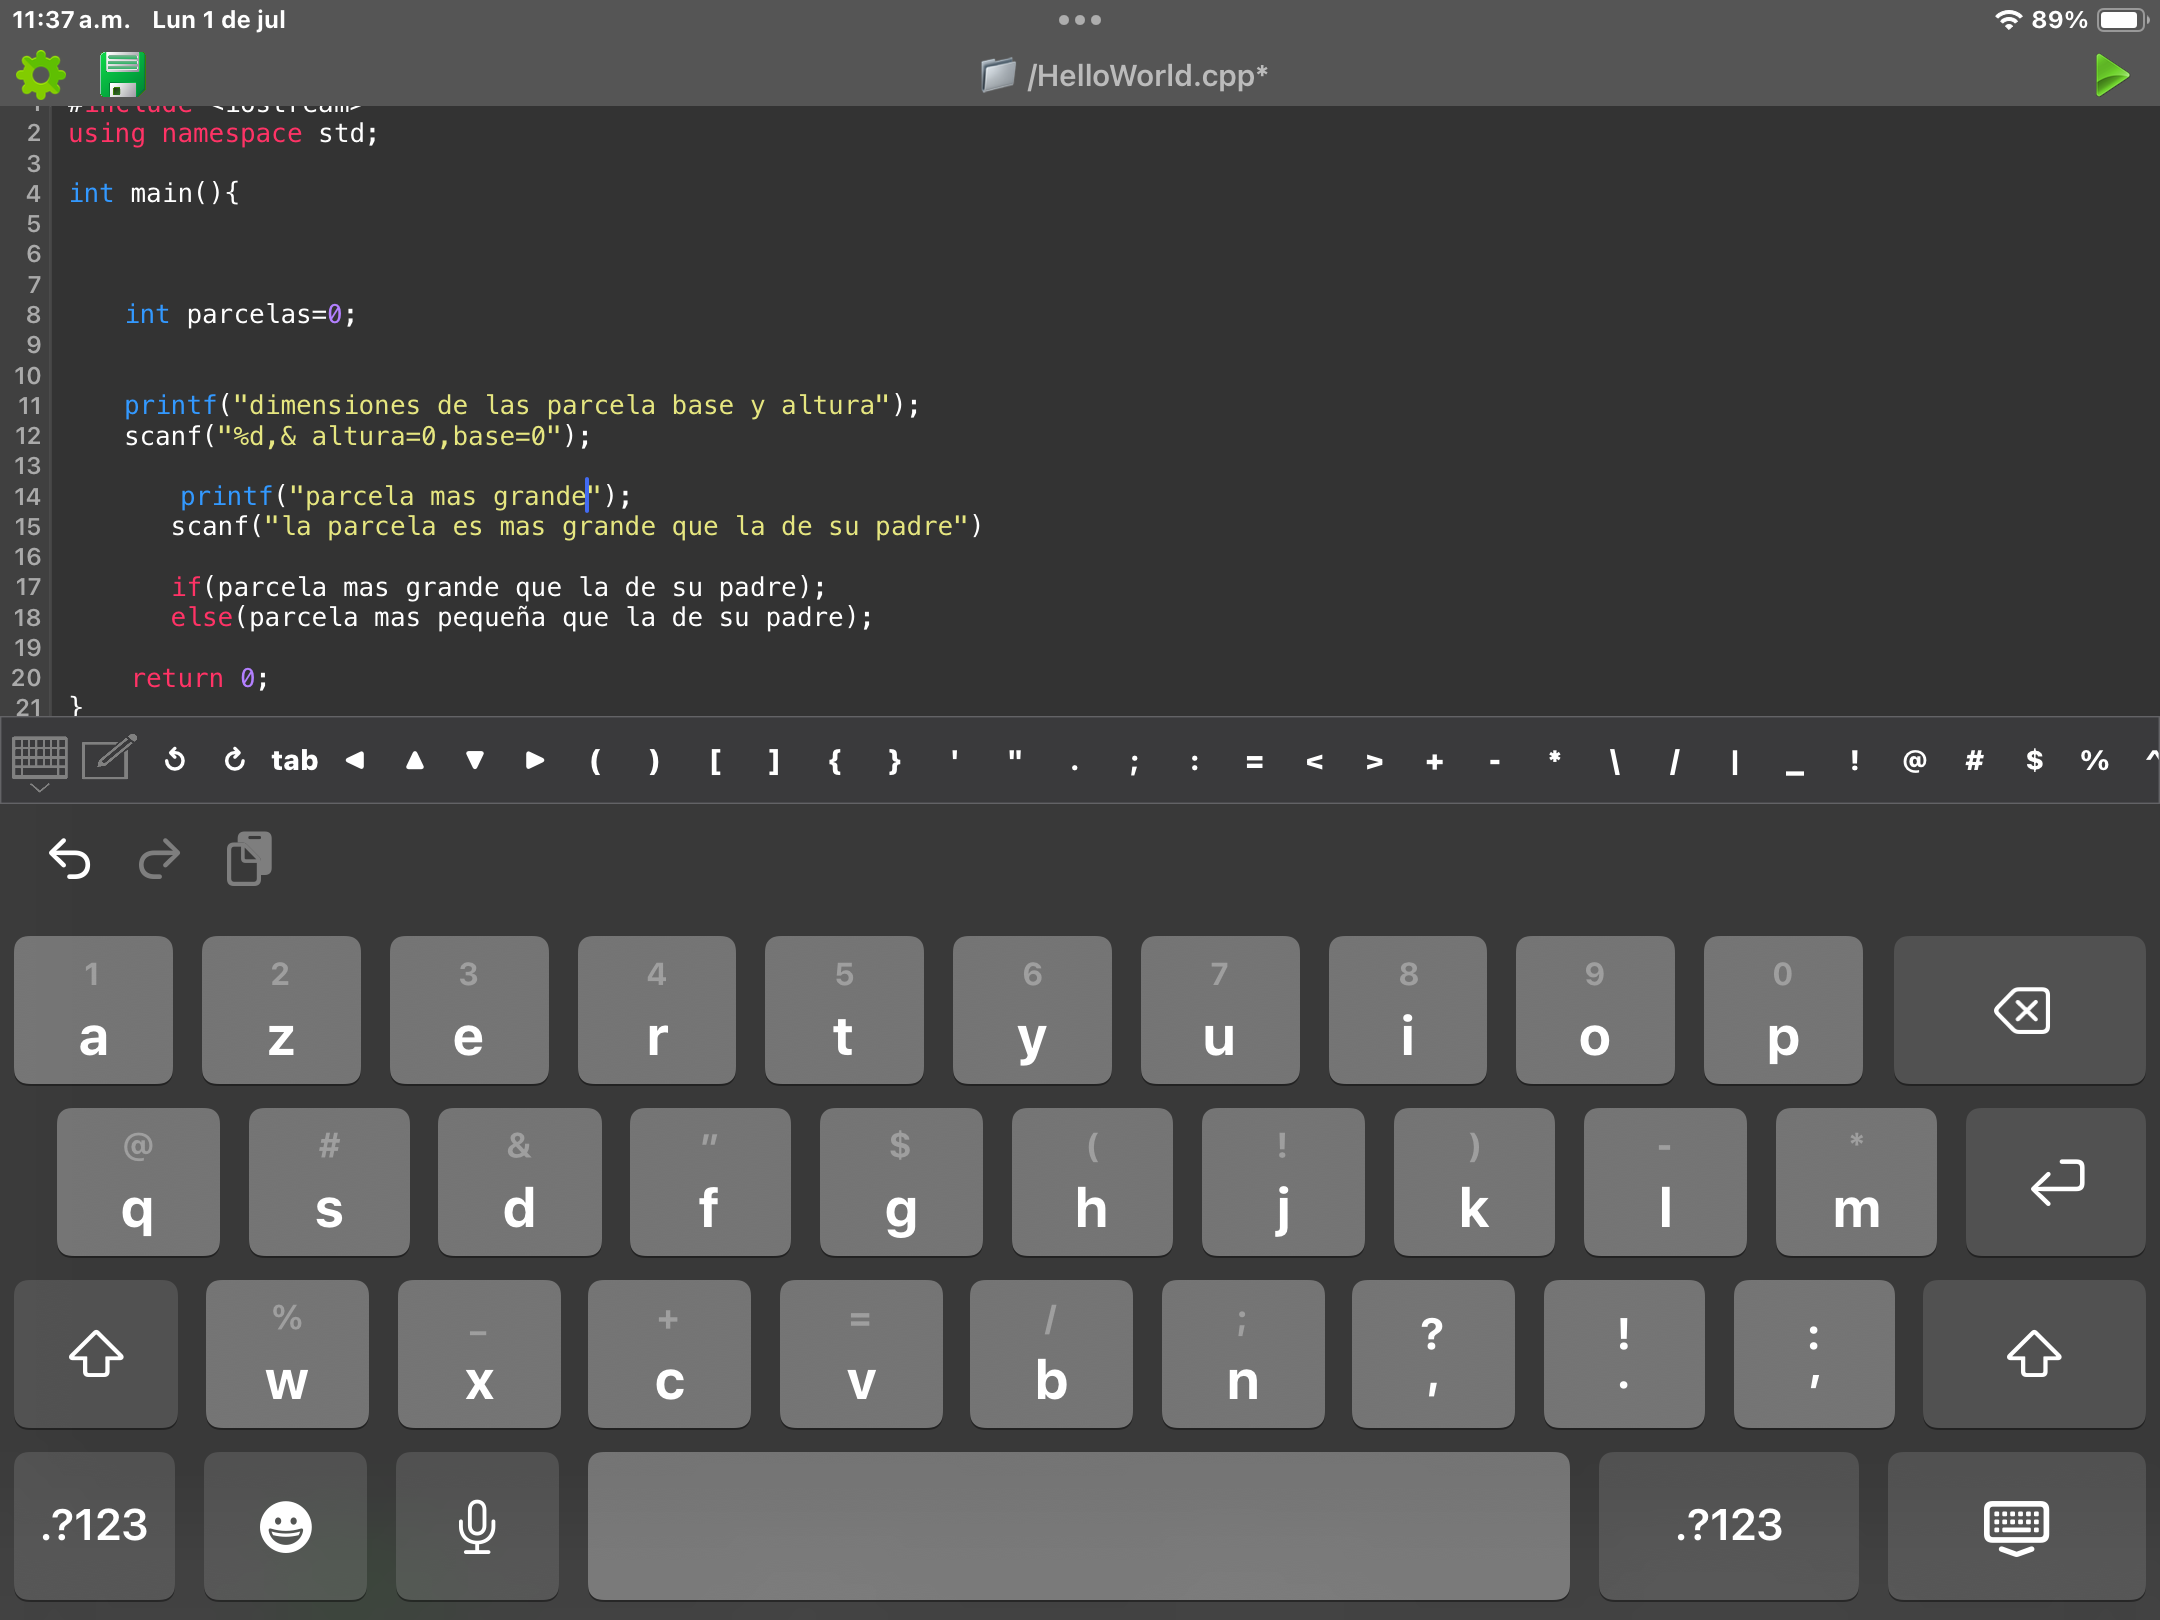This screenshot has height=1620, width=2160.
Task: Move cursor down with down triangle key
Action: click(x=475, y=761)
